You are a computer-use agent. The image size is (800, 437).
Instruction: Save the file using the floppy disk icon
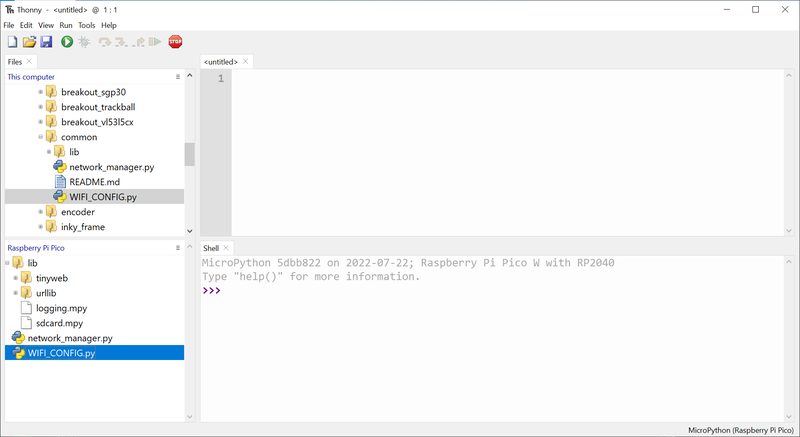coord(46,42)
